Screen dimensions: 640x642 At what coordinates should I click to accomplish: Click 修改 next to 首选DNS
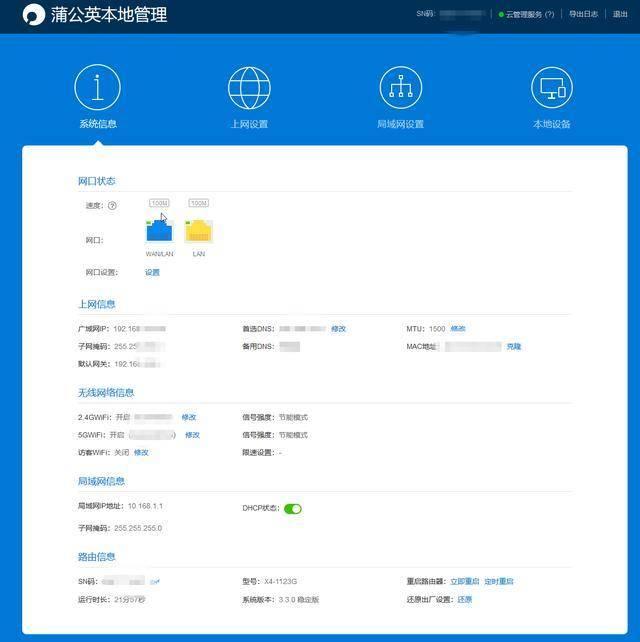[338, 329]
